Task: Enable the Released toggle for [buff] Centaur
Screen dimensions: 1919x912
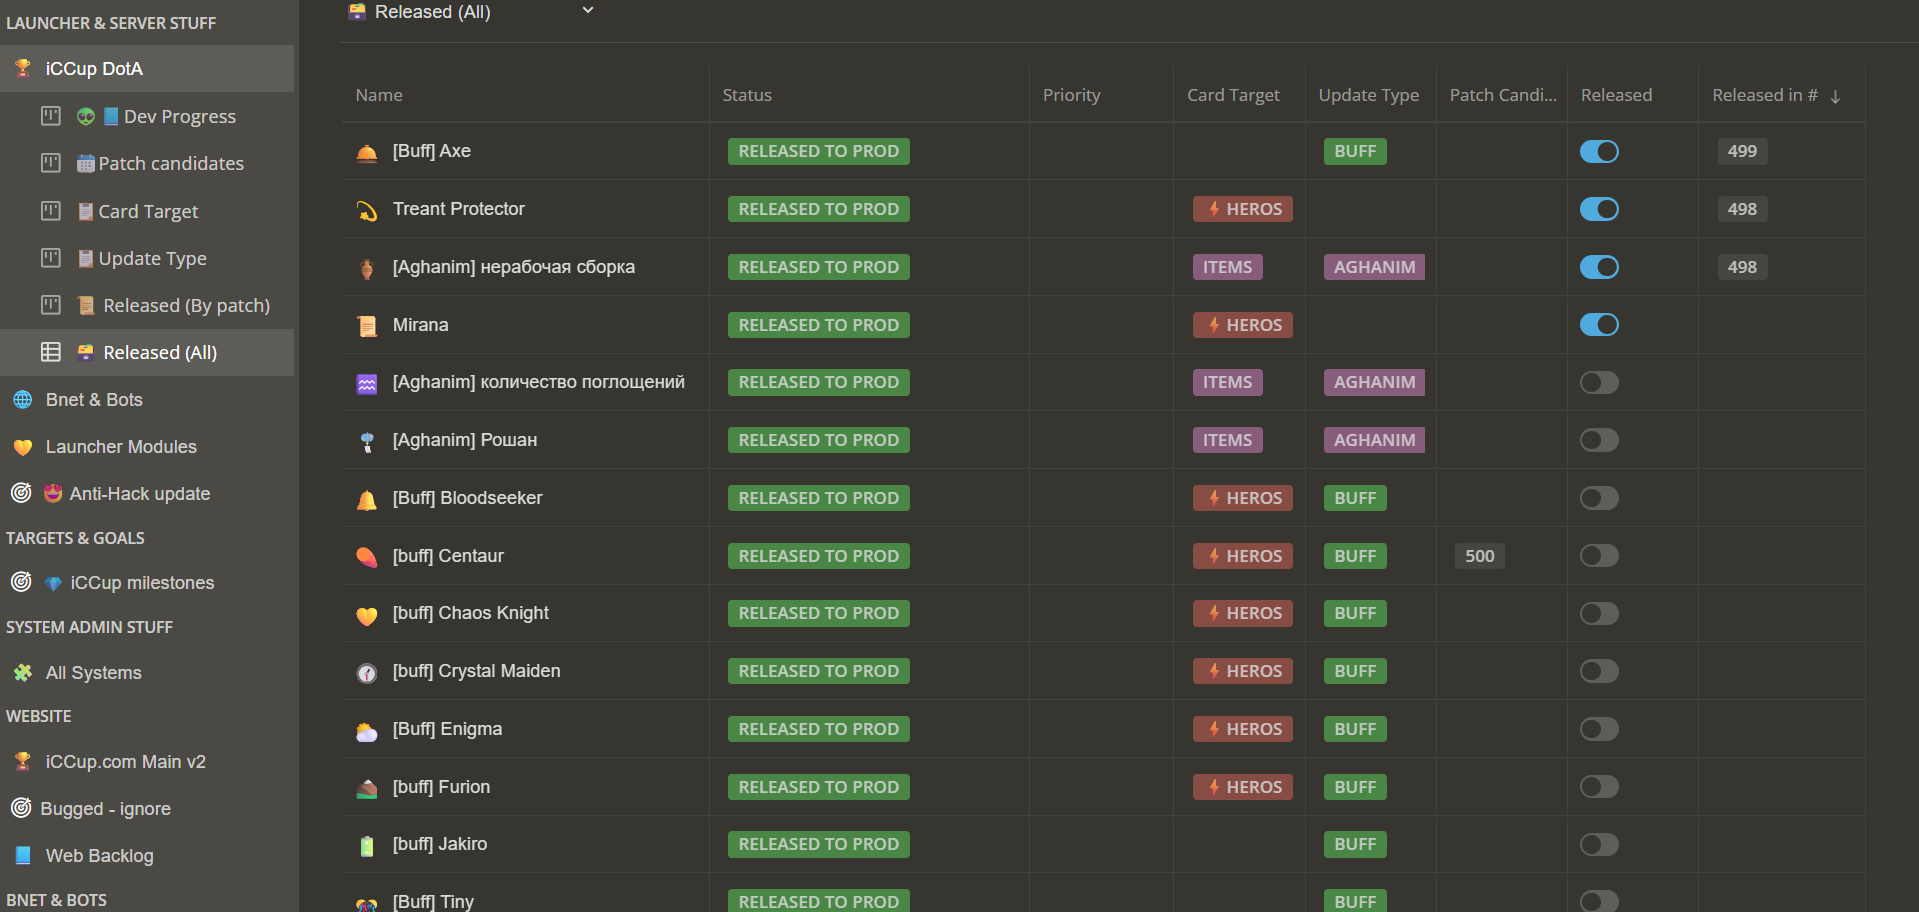Action: [1599, 556]
